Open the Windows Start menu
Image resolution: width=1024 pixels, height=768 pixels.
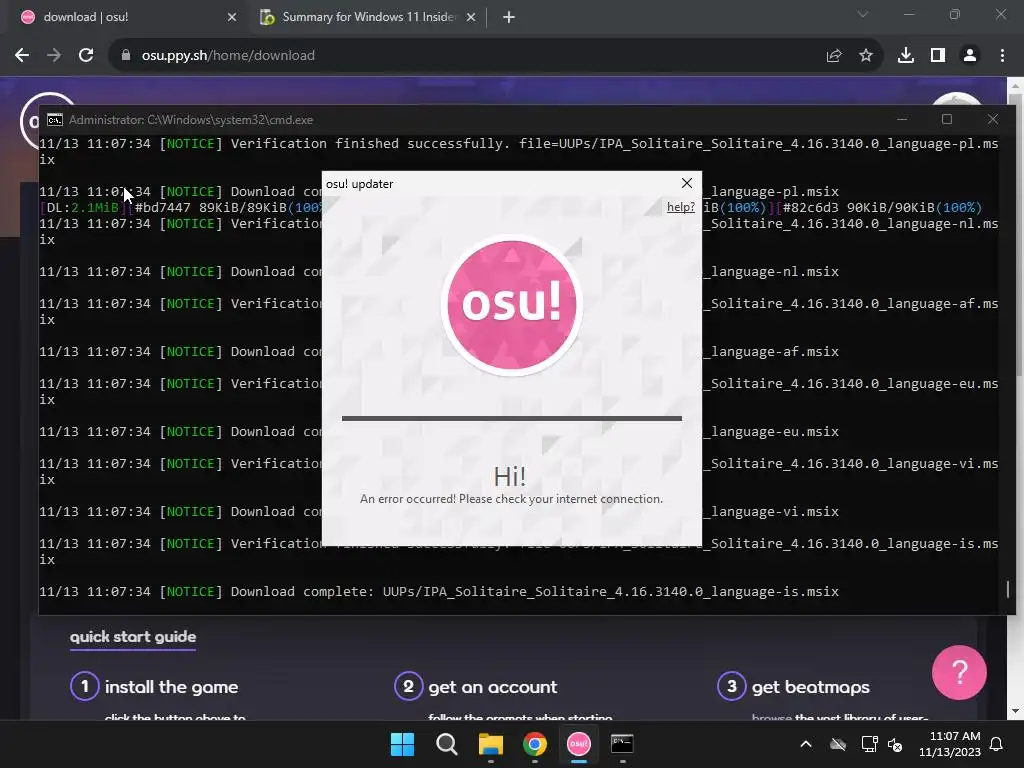point(402,744)
